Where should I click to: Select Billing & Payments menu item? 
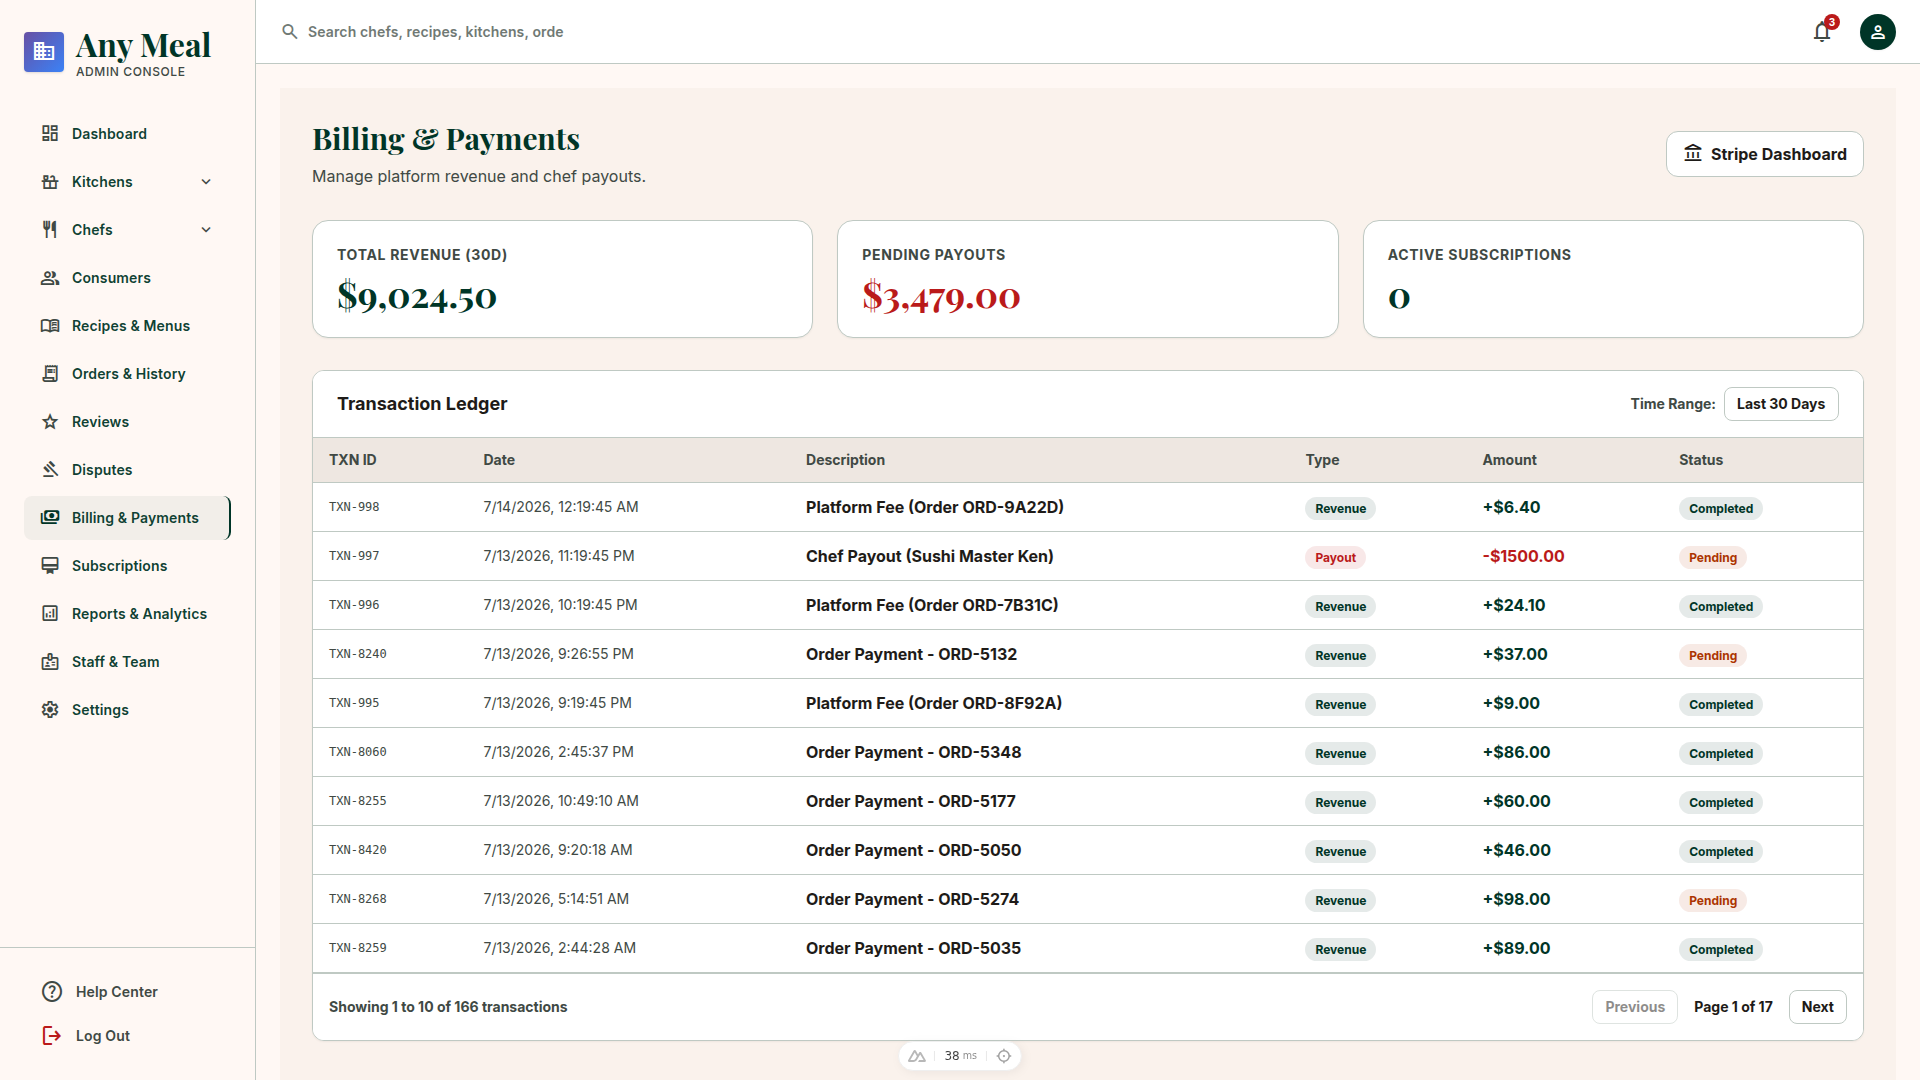[x=128, y=518]
